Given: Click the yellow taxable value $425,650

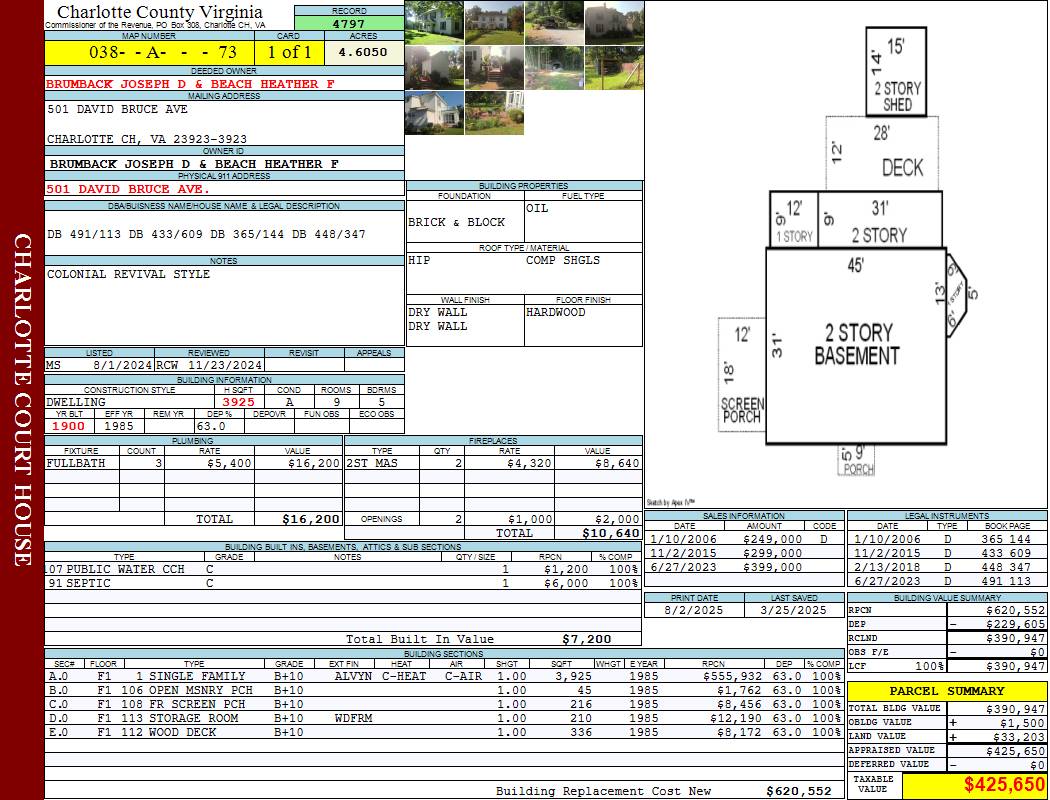Looking at the screenshot, I should tap(974, 785).
